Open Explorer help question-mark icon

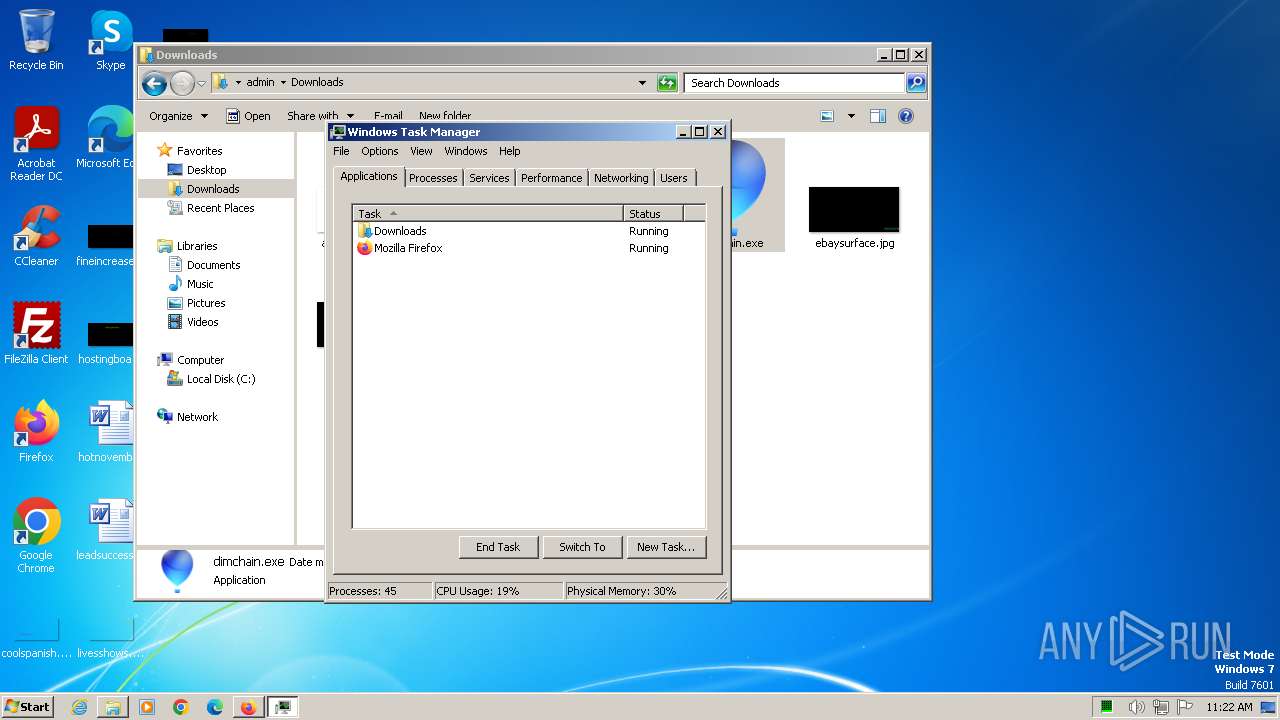[x=906, y=116]
